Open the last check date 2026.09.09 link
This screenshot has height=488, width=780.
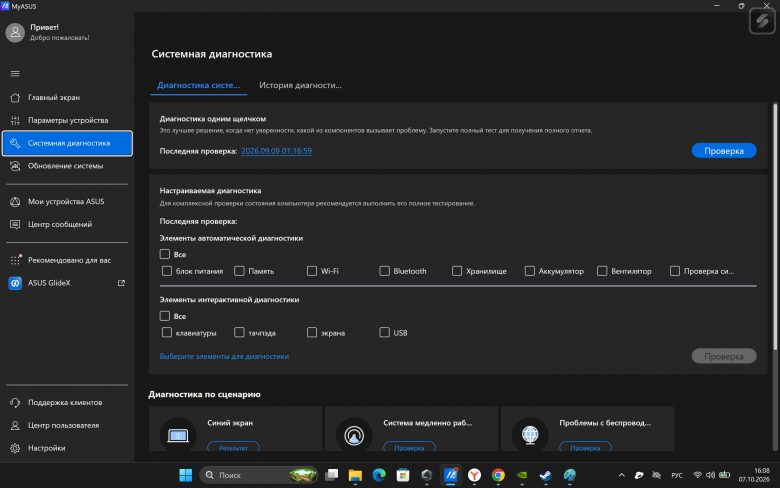click(277, 151)
